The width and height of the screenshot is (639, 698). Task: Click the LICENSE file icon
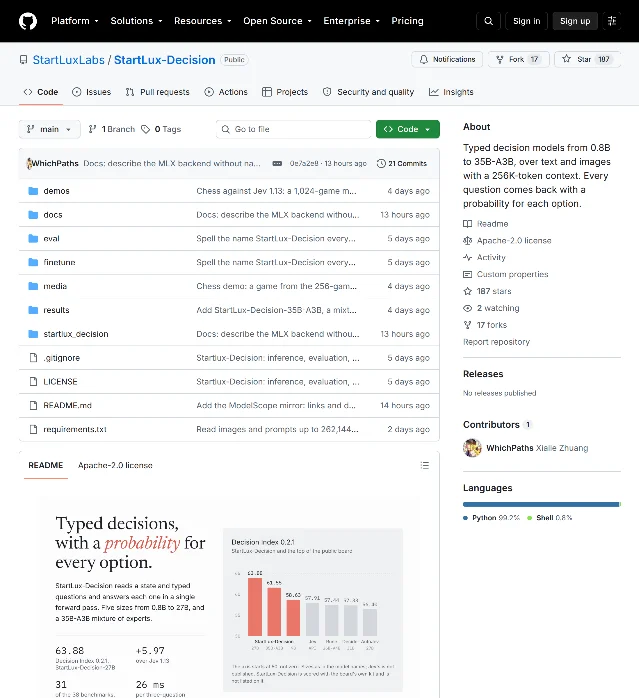(x=33, y=381)
